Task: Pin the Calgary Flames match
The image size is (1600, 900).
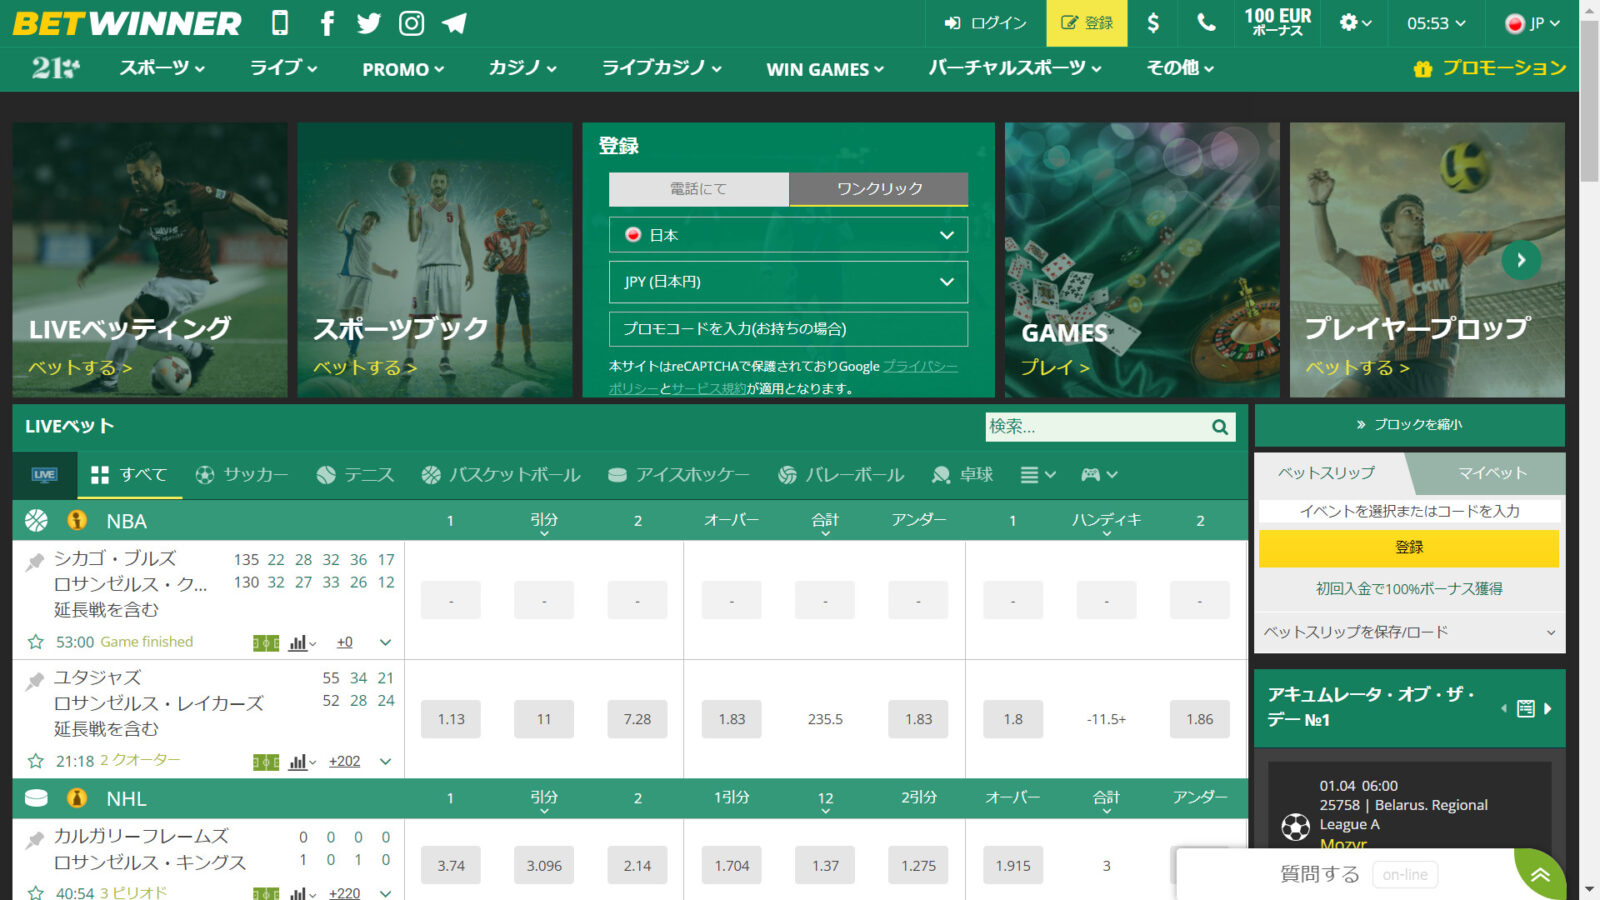Action: [35, 839]
